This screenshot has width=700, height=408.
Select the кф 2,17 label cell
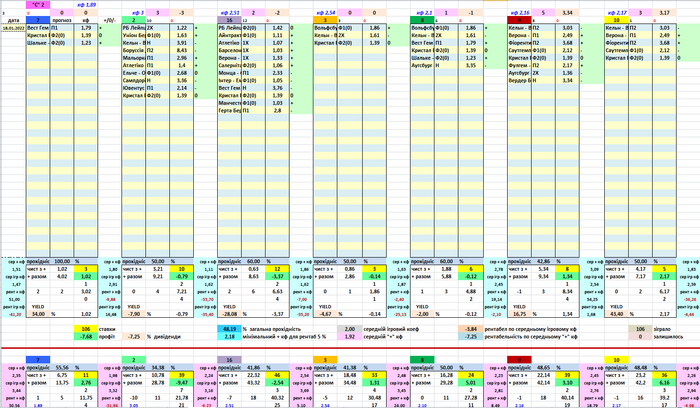click(617, 12)
